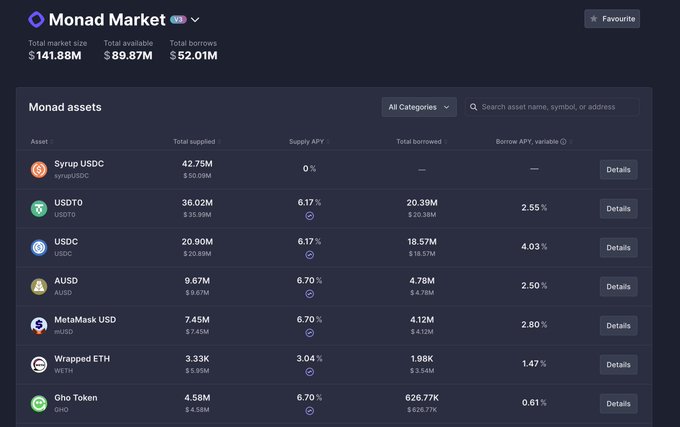This screenshot has width=680, height=427.
Task: Click the incentives icon under Gho Token supply APY
Action: coord(310,411)
